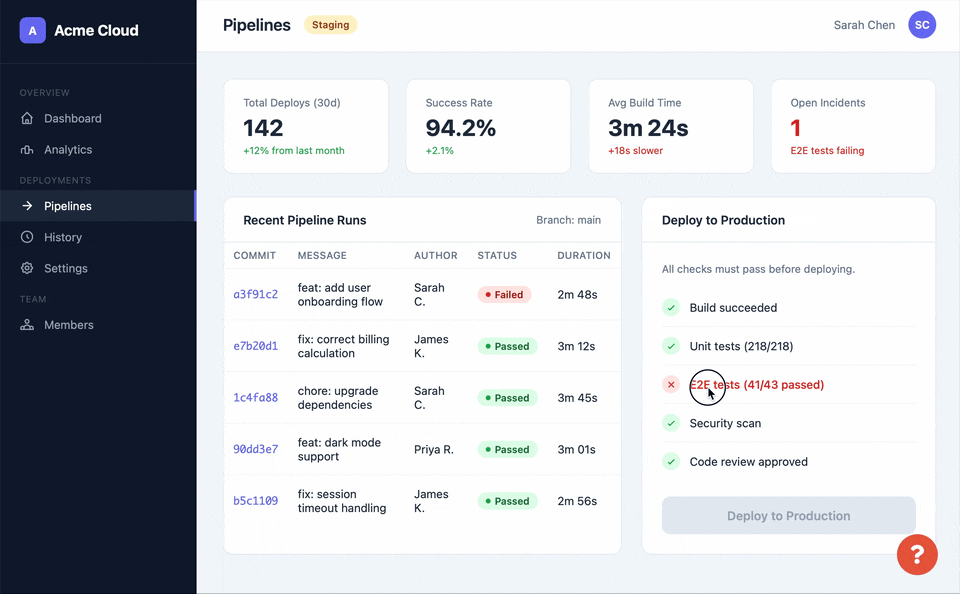Viewport: 960px width, 594px height.
Task: Click the Build succeeded green check icon
Action: coord(671,308)
